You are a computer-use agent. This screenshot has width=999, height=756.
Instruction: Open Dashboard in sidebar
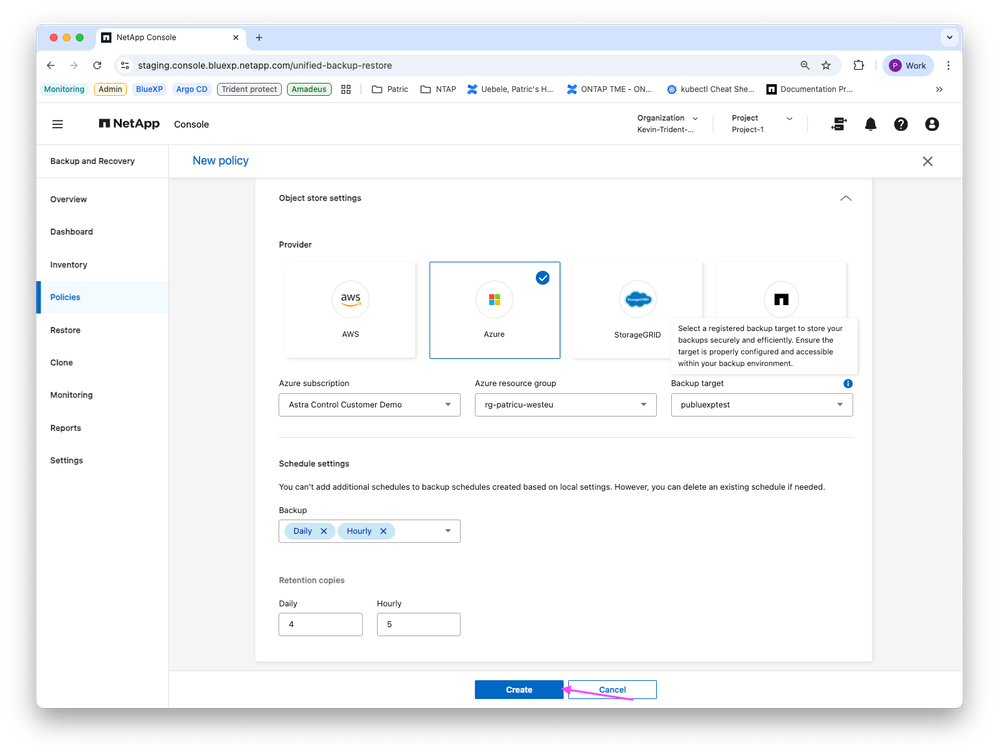point(71,232)
